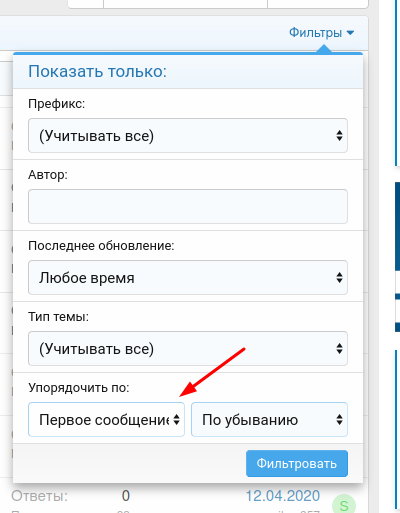Screen dimensions: 400x513
Task: Open the Первое сообщение sort dropdown
Action: coord(106,420)
